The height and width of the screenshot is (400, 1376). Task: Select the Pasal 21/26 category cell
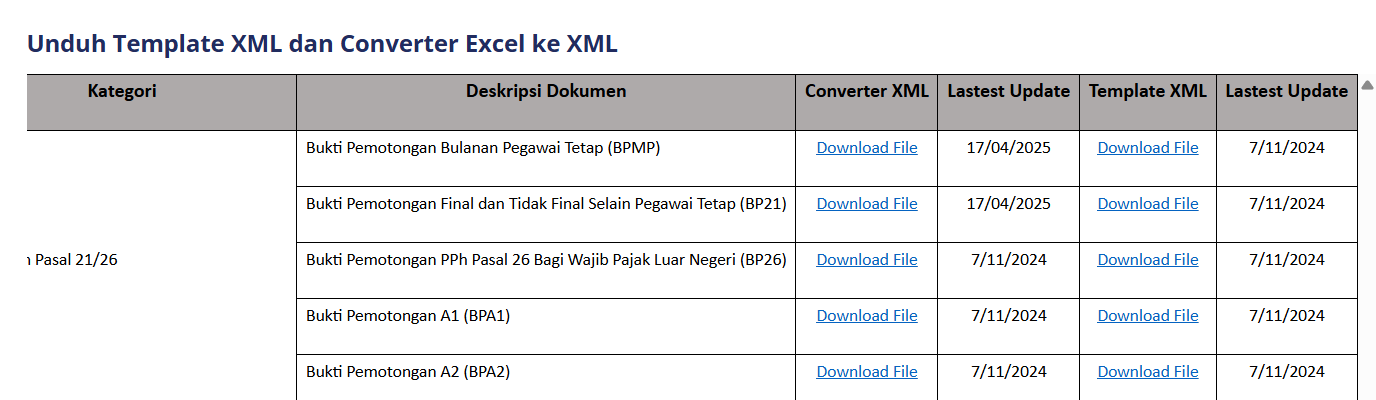(72, 260)
